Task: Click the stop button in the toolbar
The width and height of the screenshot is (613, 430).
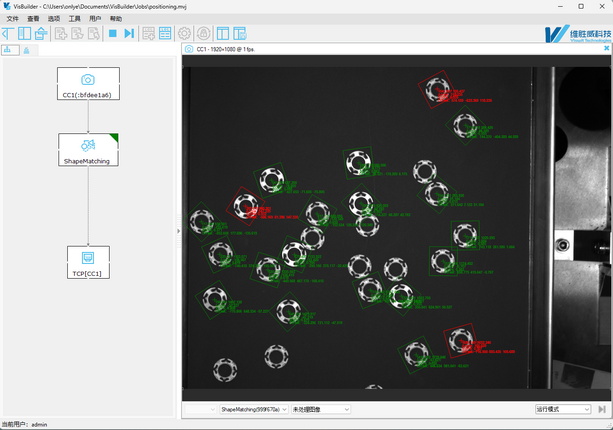Action: 113,34
